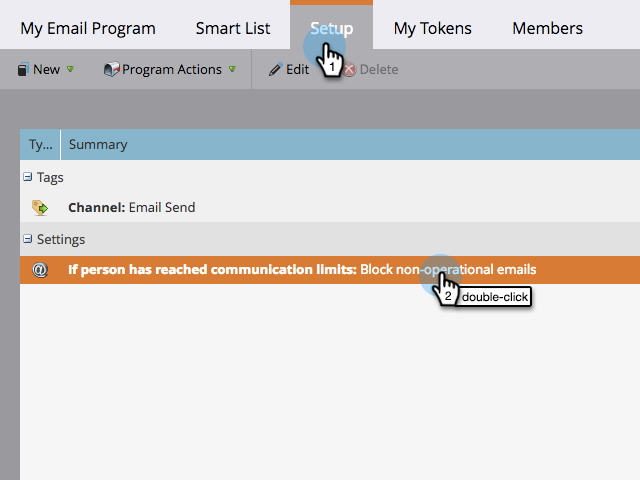This screenshot has width=640, height=480.
Task: Open the Members tab
Action: point(548,28)
